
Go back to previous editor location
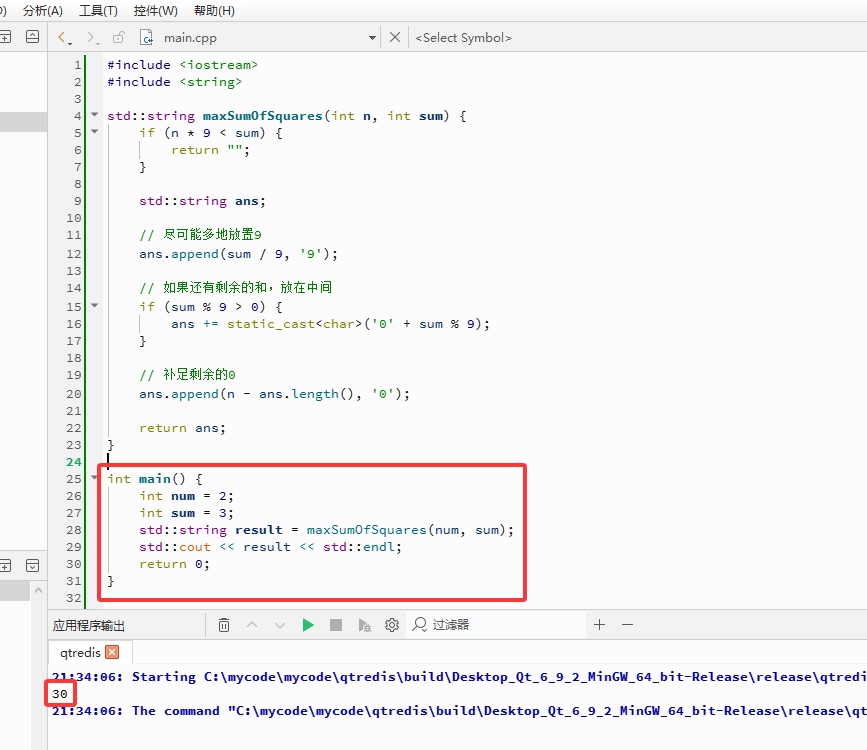pos(64,38)
